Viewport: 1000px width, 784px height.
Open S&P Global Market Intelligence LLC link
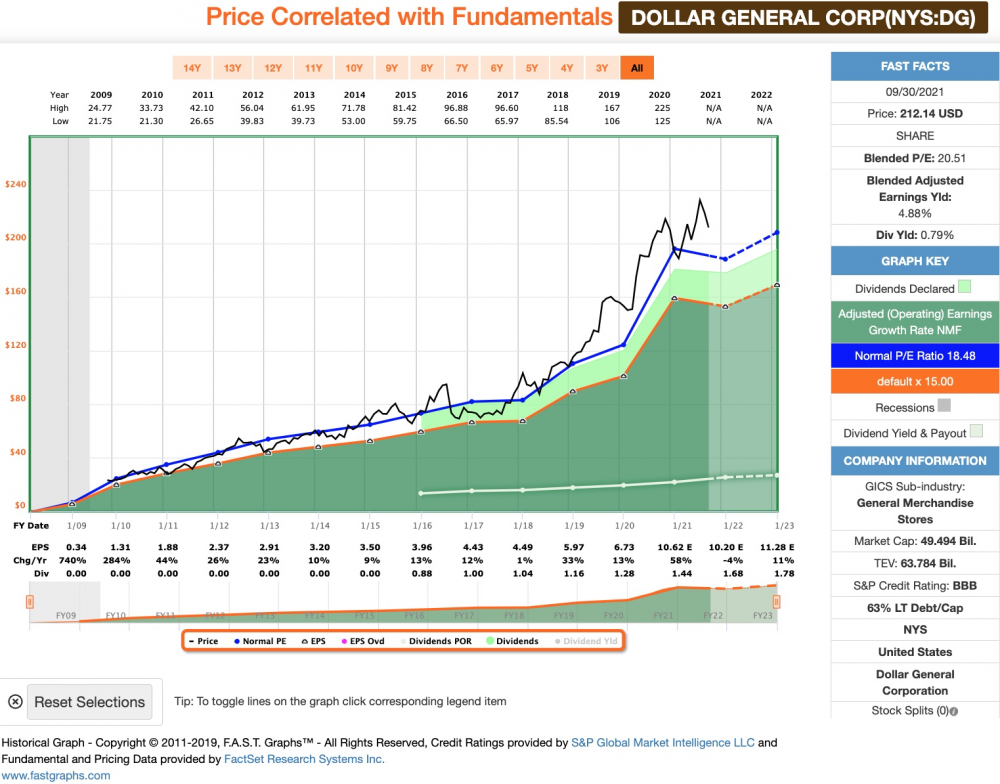(663, 743)
